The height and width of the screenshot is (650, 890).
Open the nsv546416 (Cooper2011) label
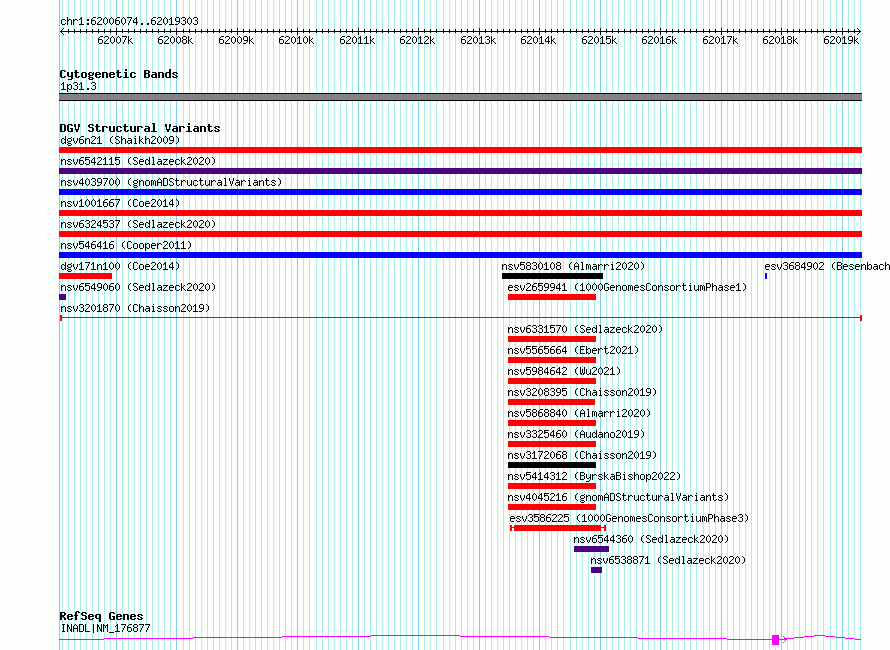[126, 245]
